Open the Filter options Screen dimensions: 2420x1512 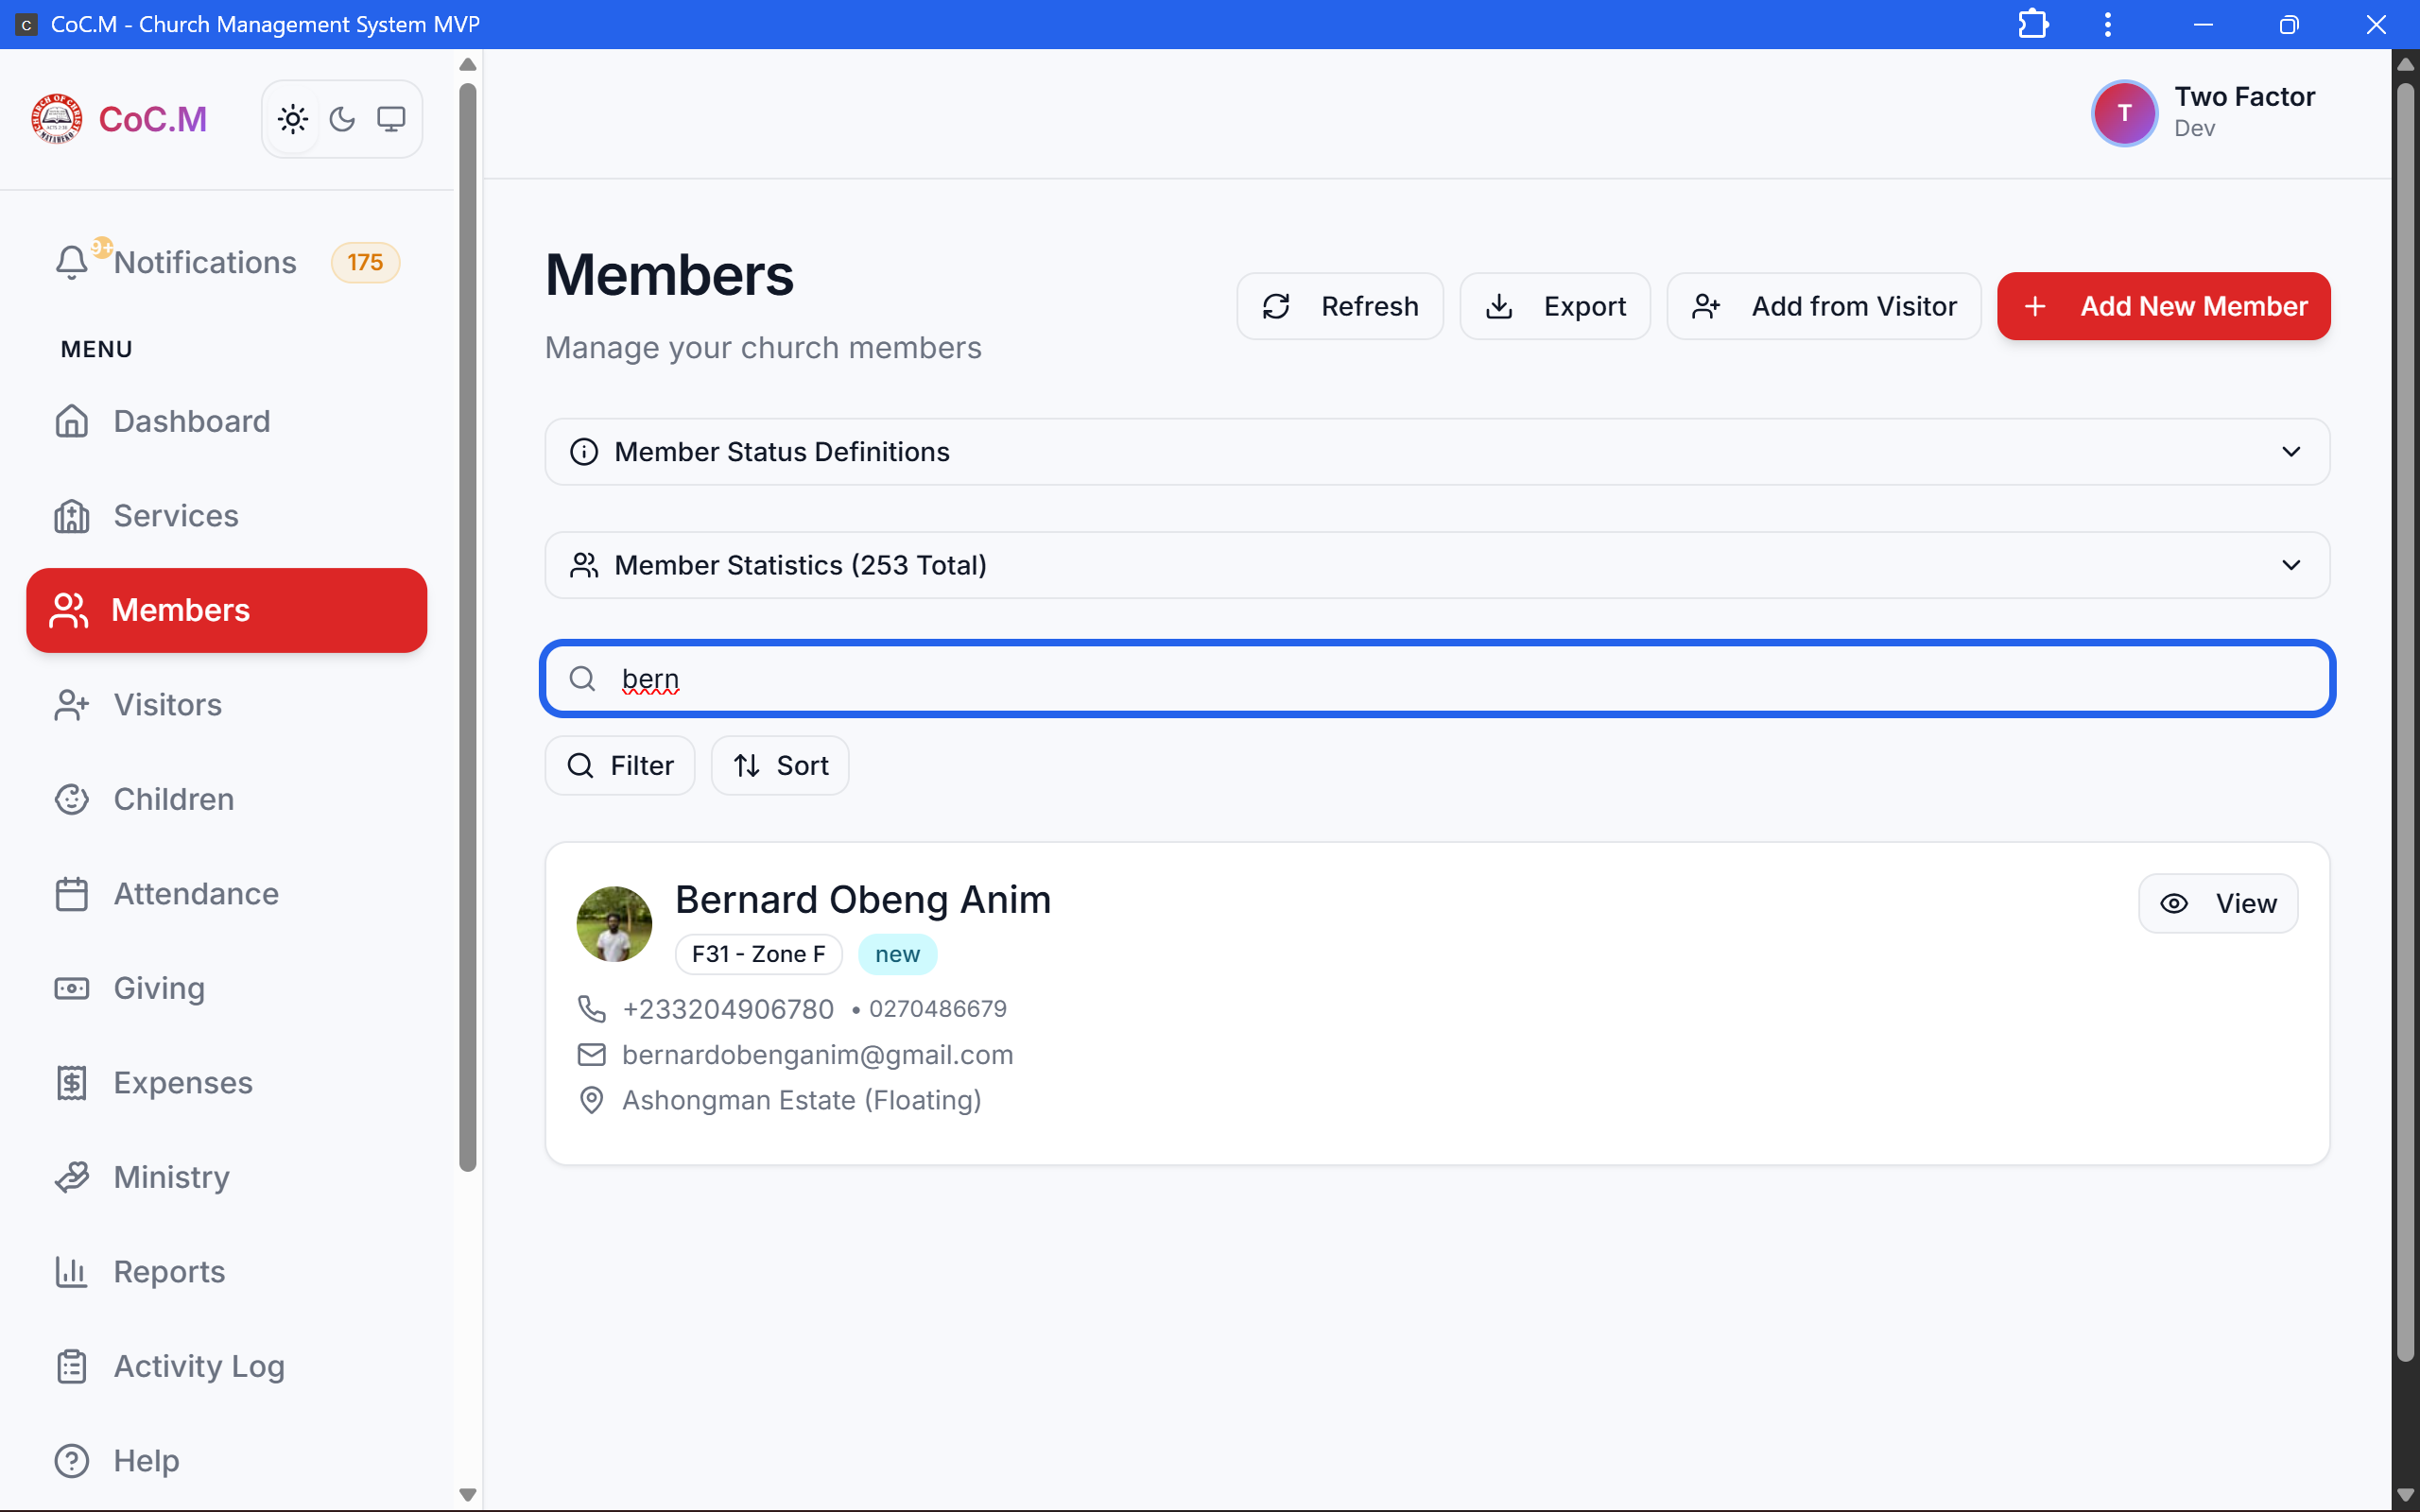620,765
